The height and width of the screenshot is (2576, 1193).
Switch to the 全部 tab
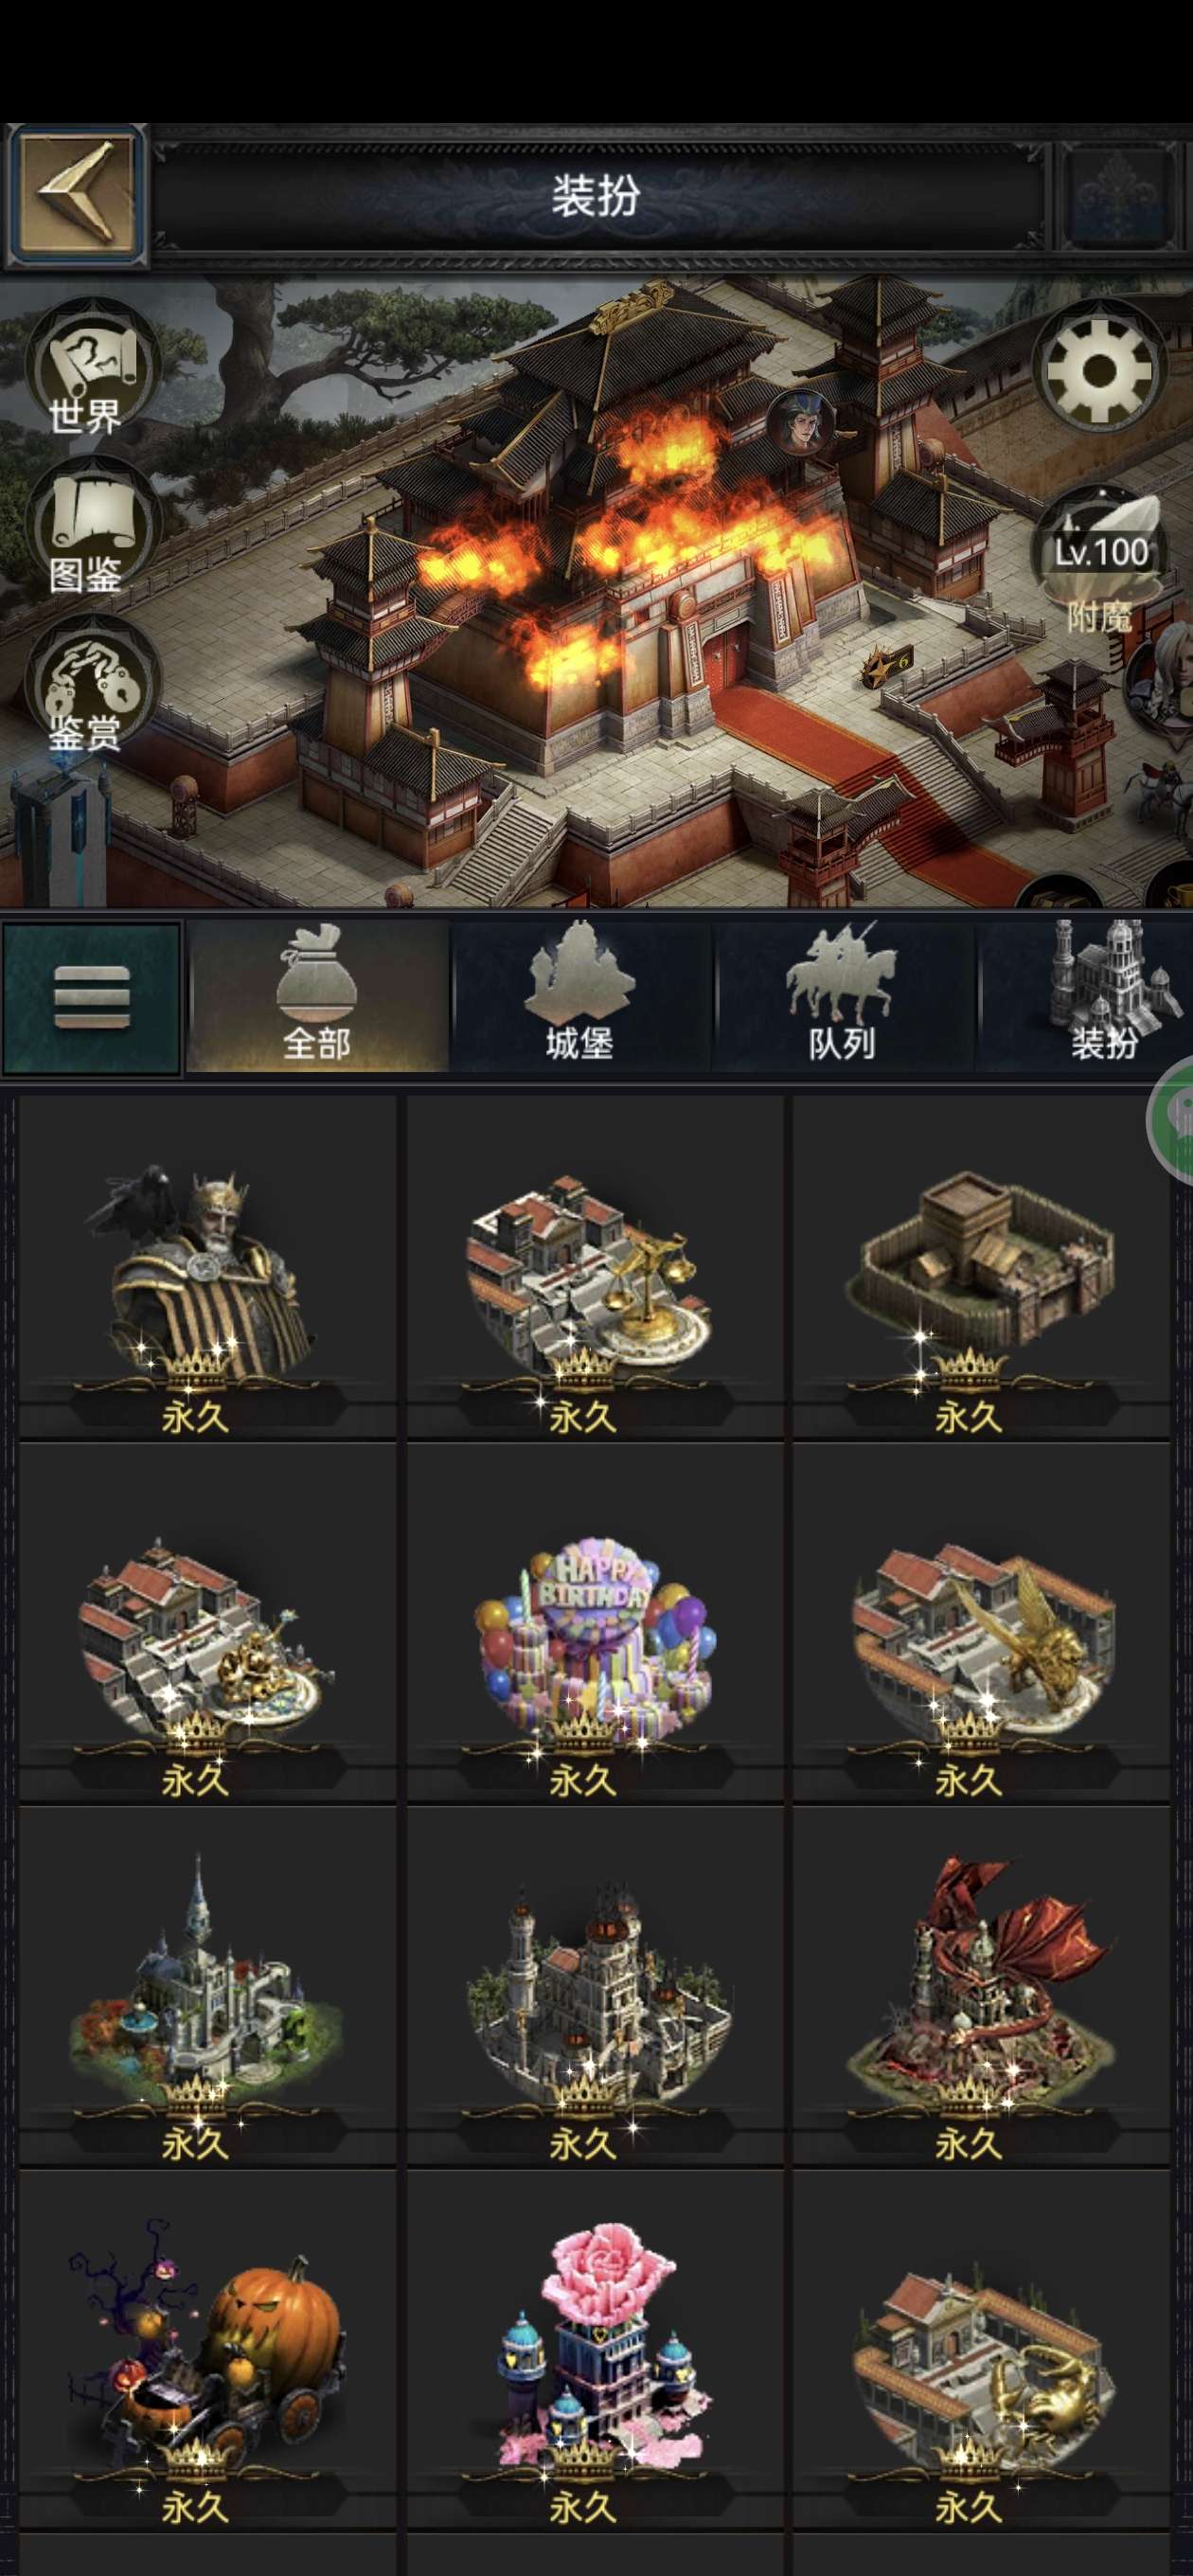coord(317,998)
